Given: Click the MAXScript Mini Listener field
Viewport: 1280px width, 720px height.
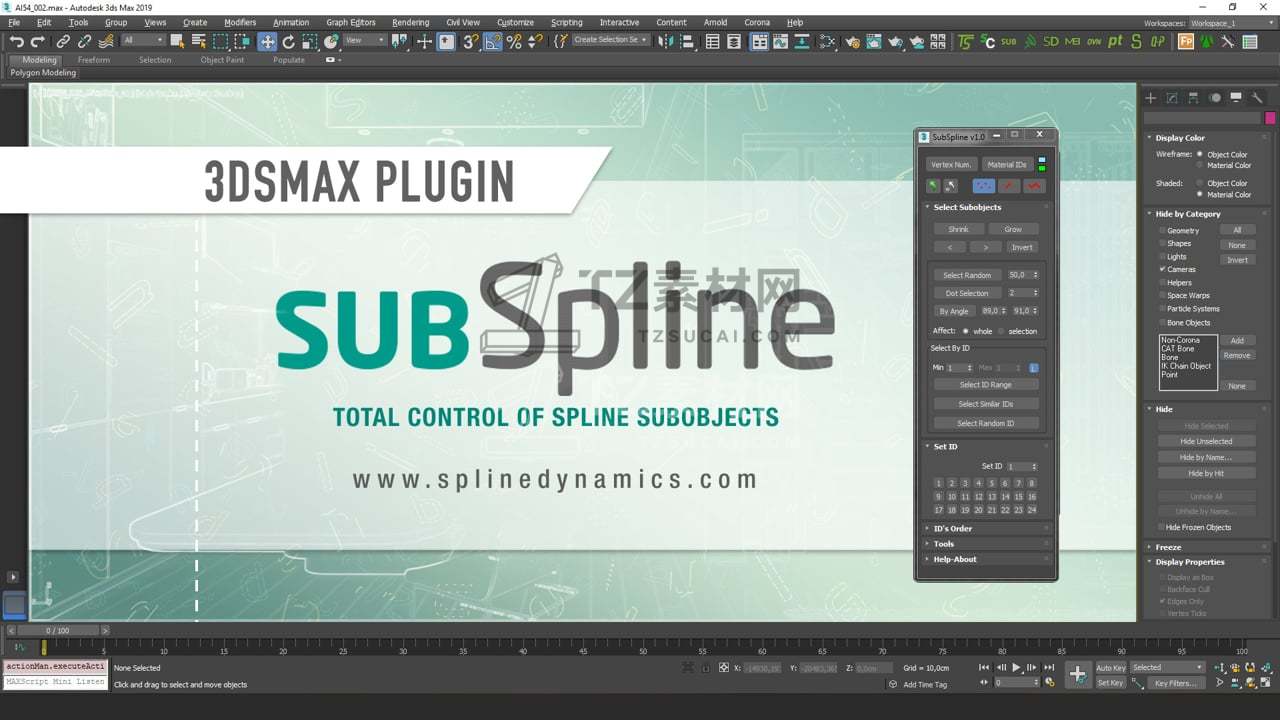Looking at the screenshot, I should 55,682.
